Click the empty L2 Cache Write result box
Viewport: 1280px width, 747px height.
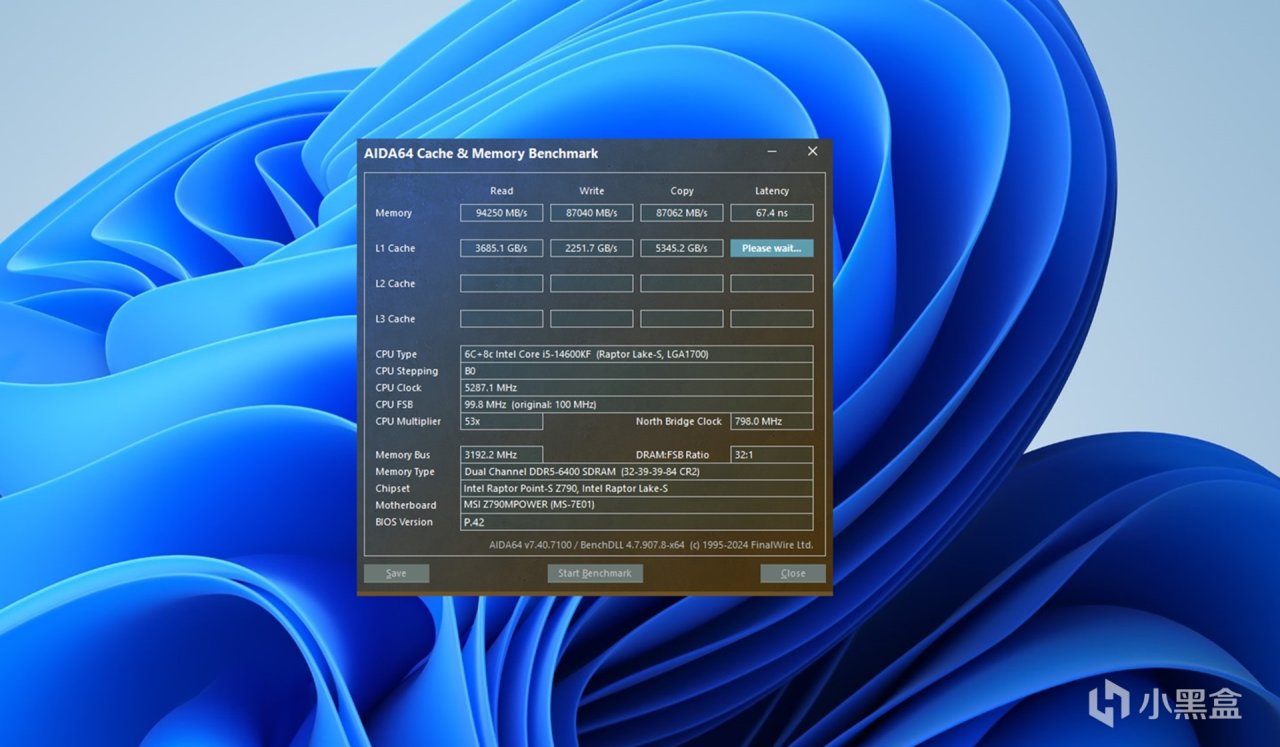tap(592, 284)
